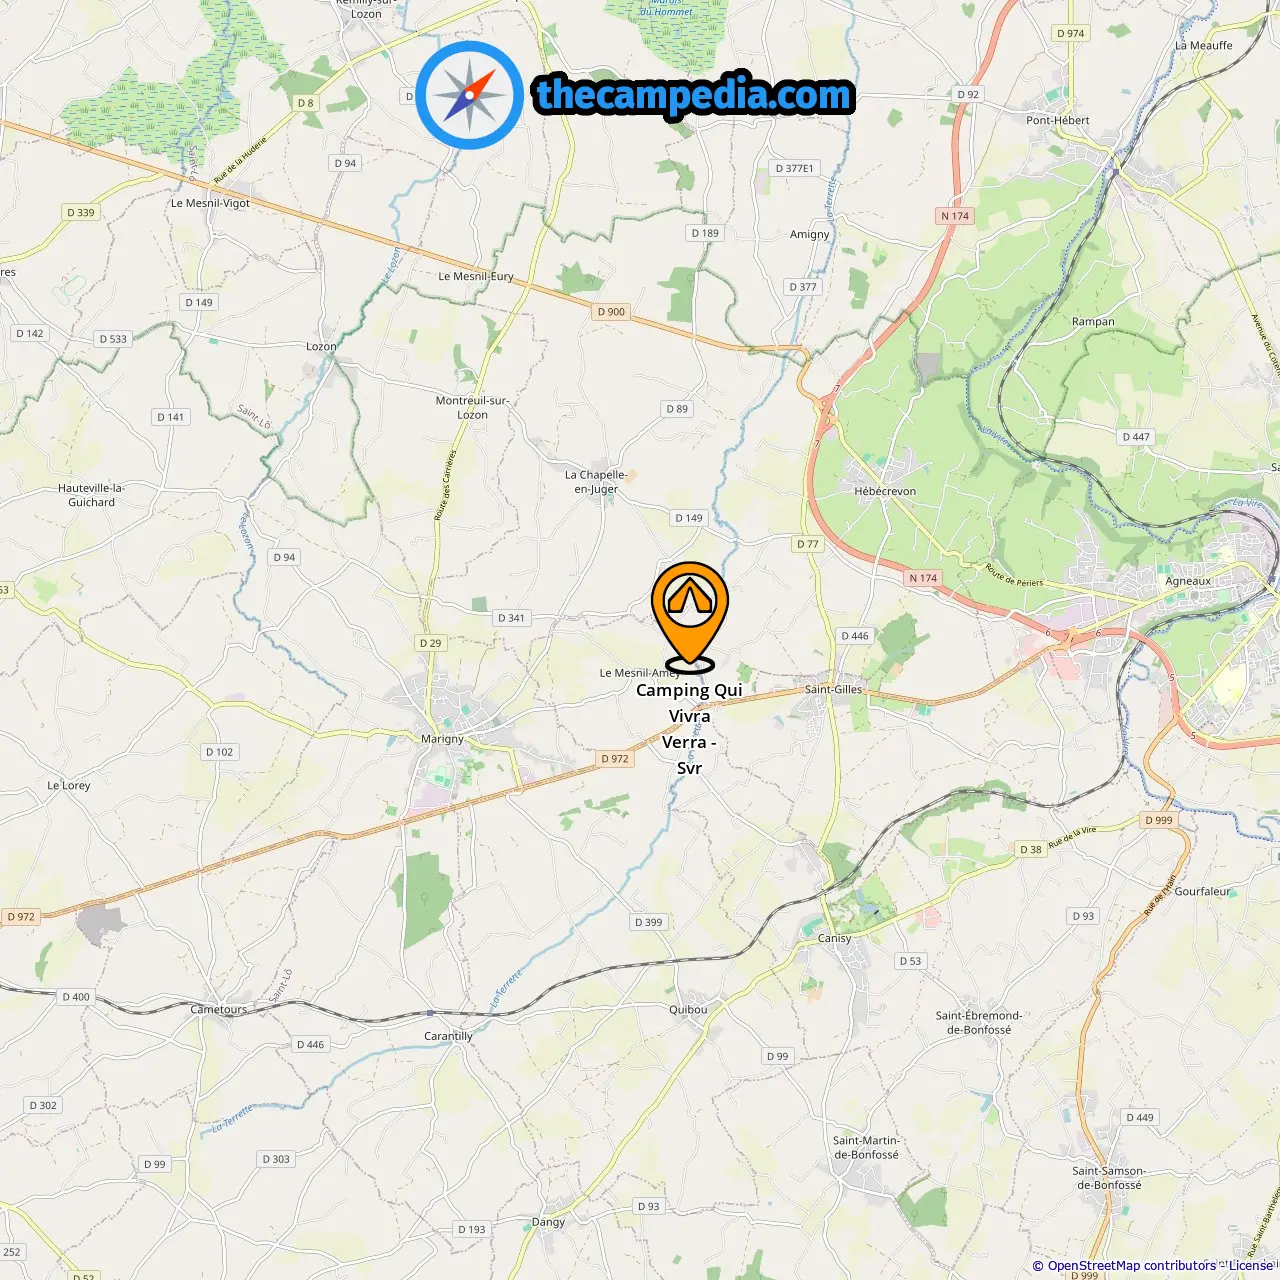1280x1280 pixels.
Task: Select the Pont-Hébert town label
Action: tap(1058, 120)
